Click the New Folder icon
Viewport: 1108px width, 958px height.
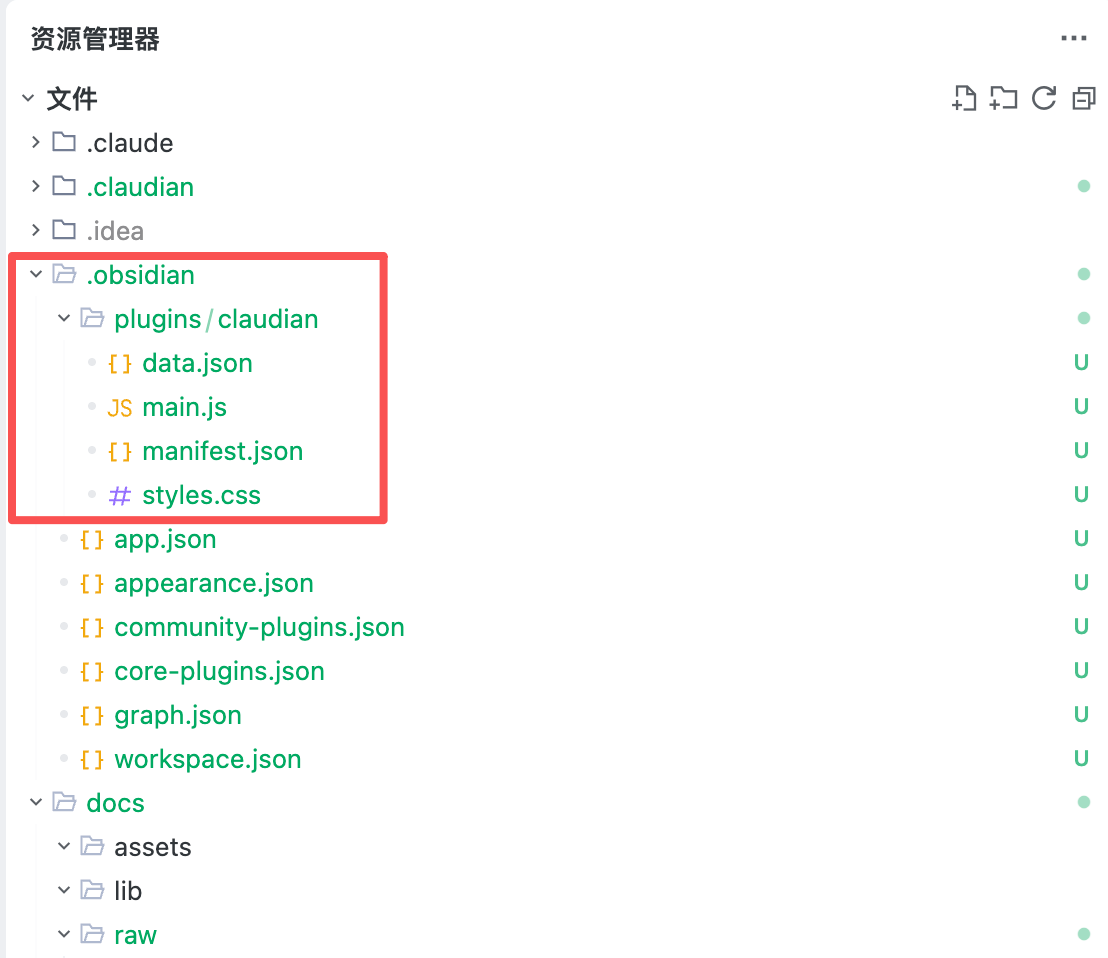[1003, 98]
